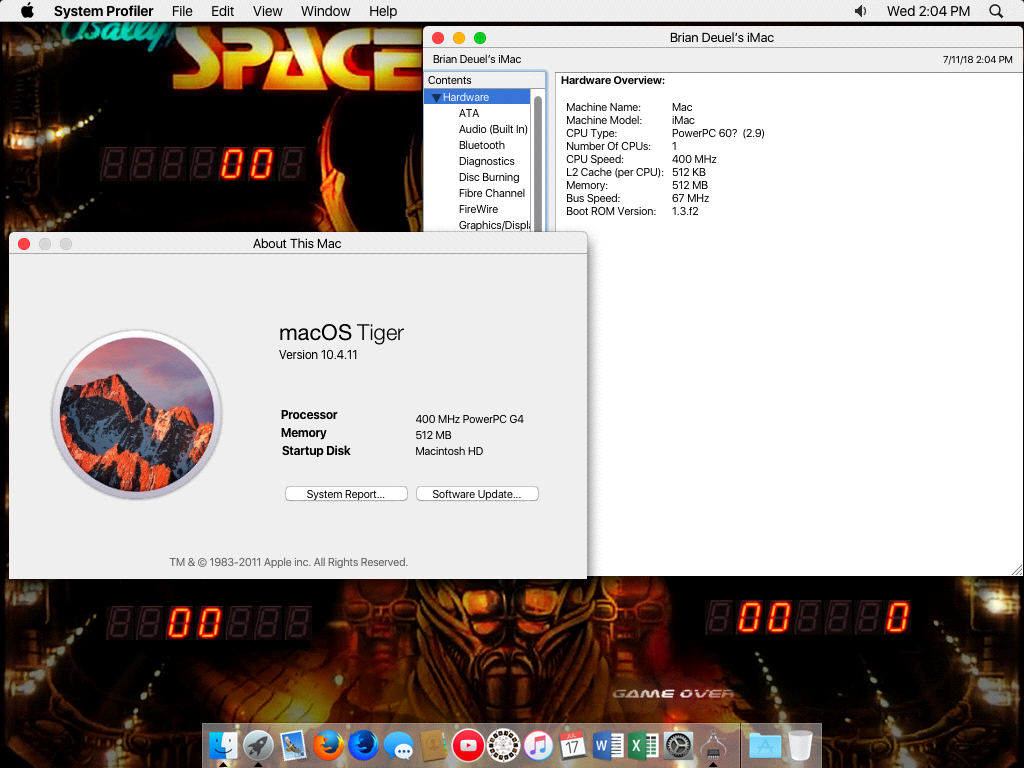The width and height of the screenshot is (1024, 768).
Task: Close the About This Mac window
Action: coord(24,244)
